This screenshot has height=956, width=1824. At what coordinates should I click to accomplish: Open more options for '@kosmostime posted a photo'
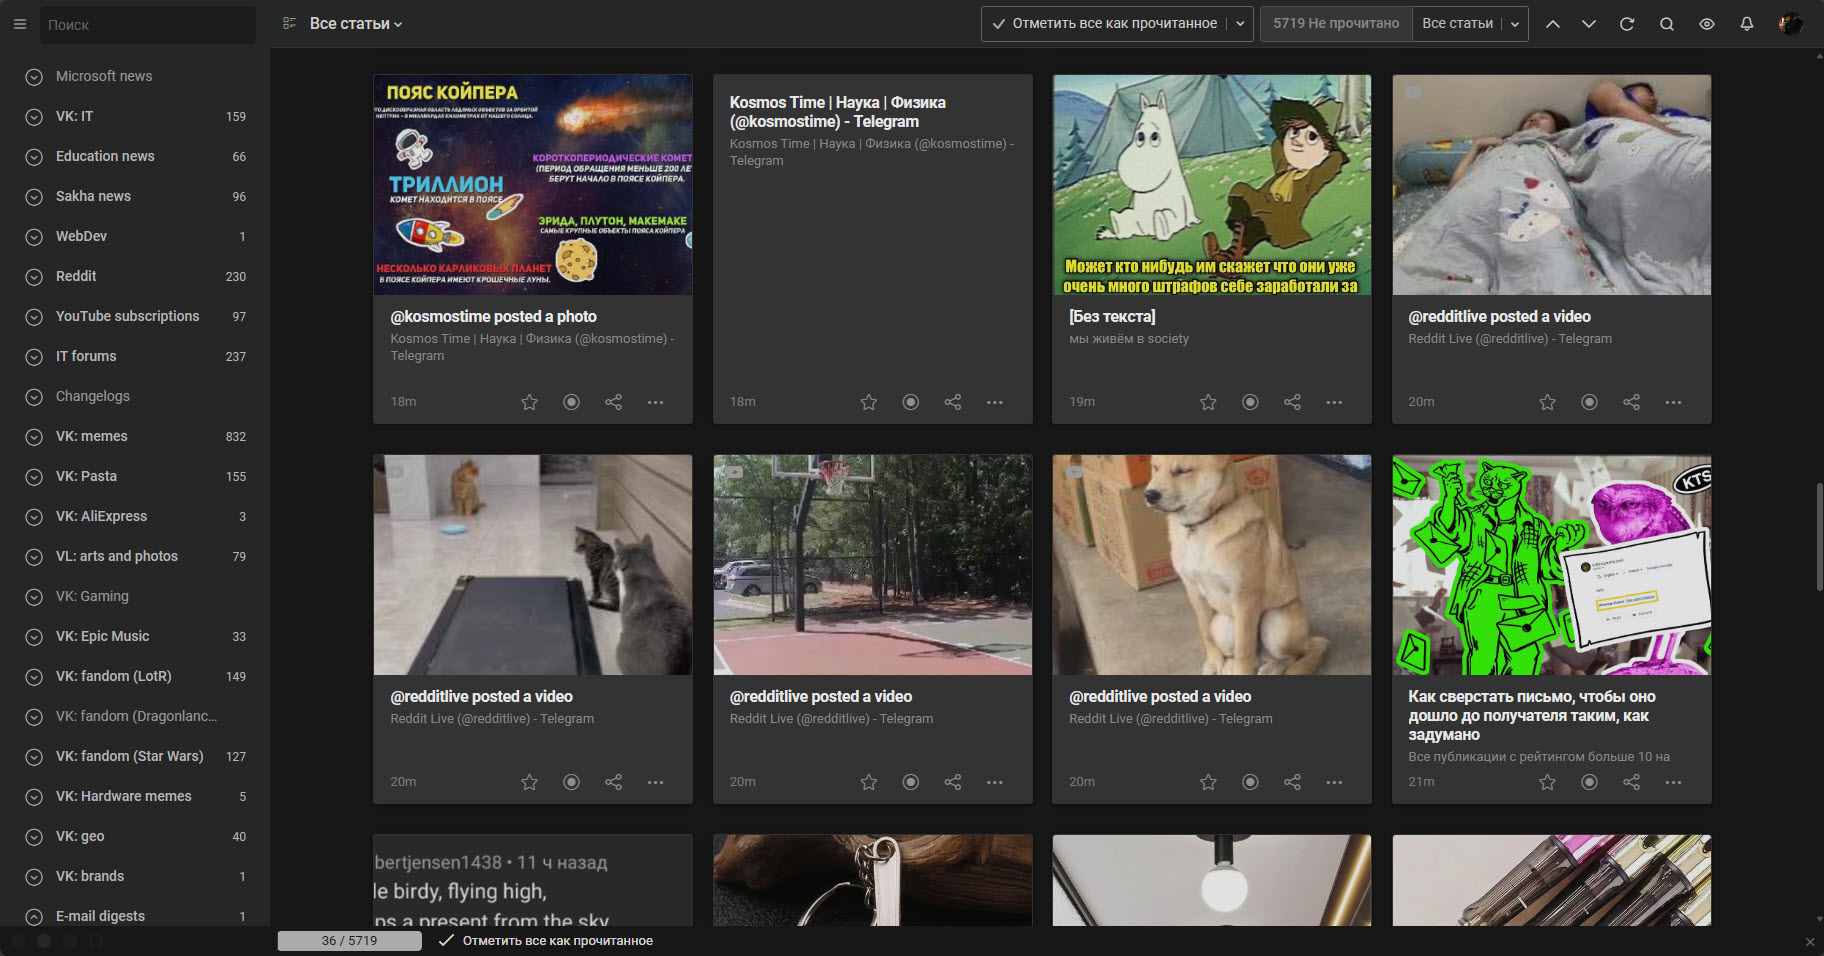[656, 402]
